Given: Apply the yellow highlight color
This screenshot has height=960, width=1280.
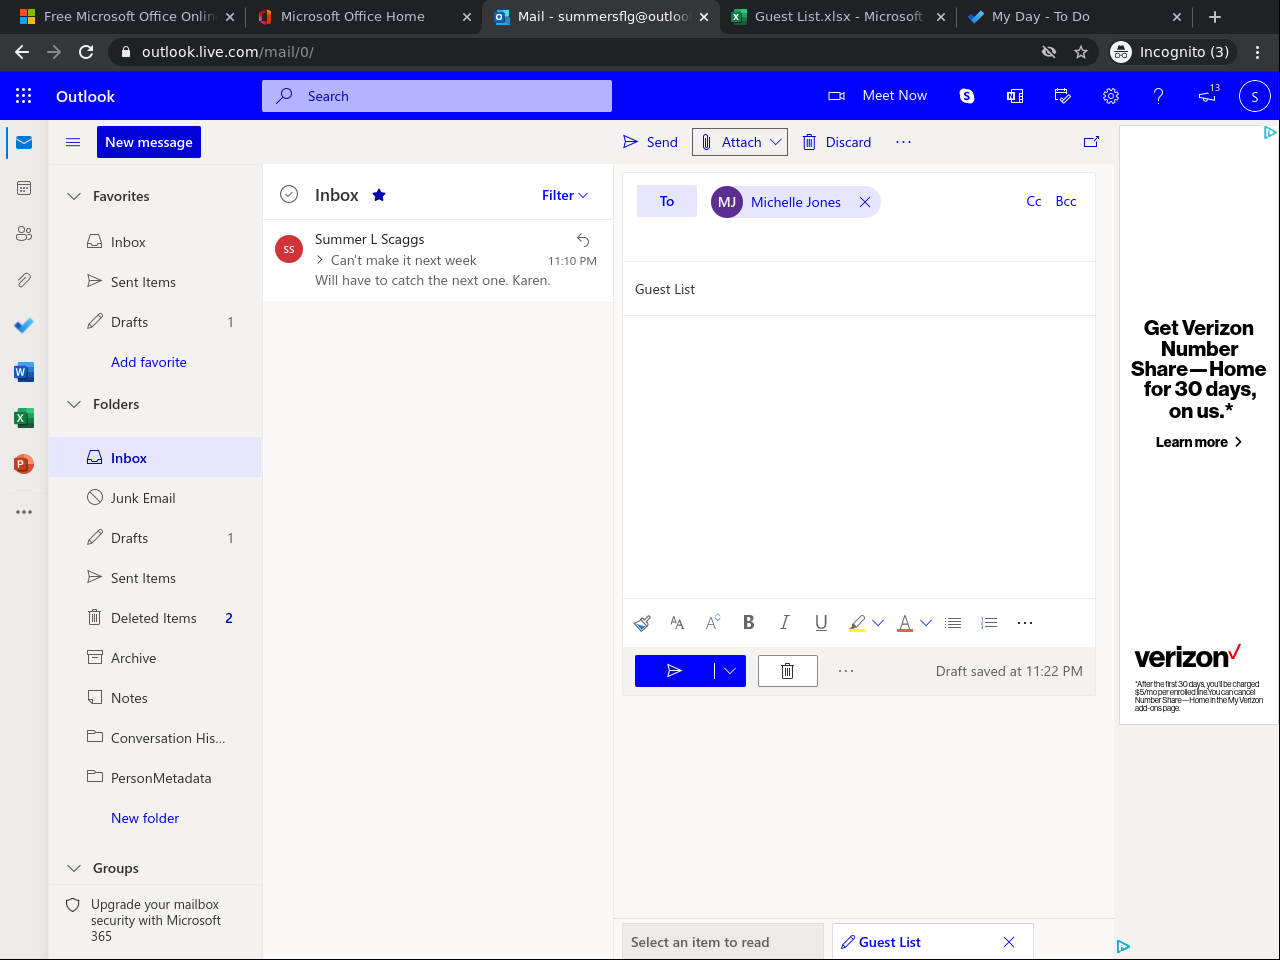Looking at the screenshot, I should [x=857, y=623].
